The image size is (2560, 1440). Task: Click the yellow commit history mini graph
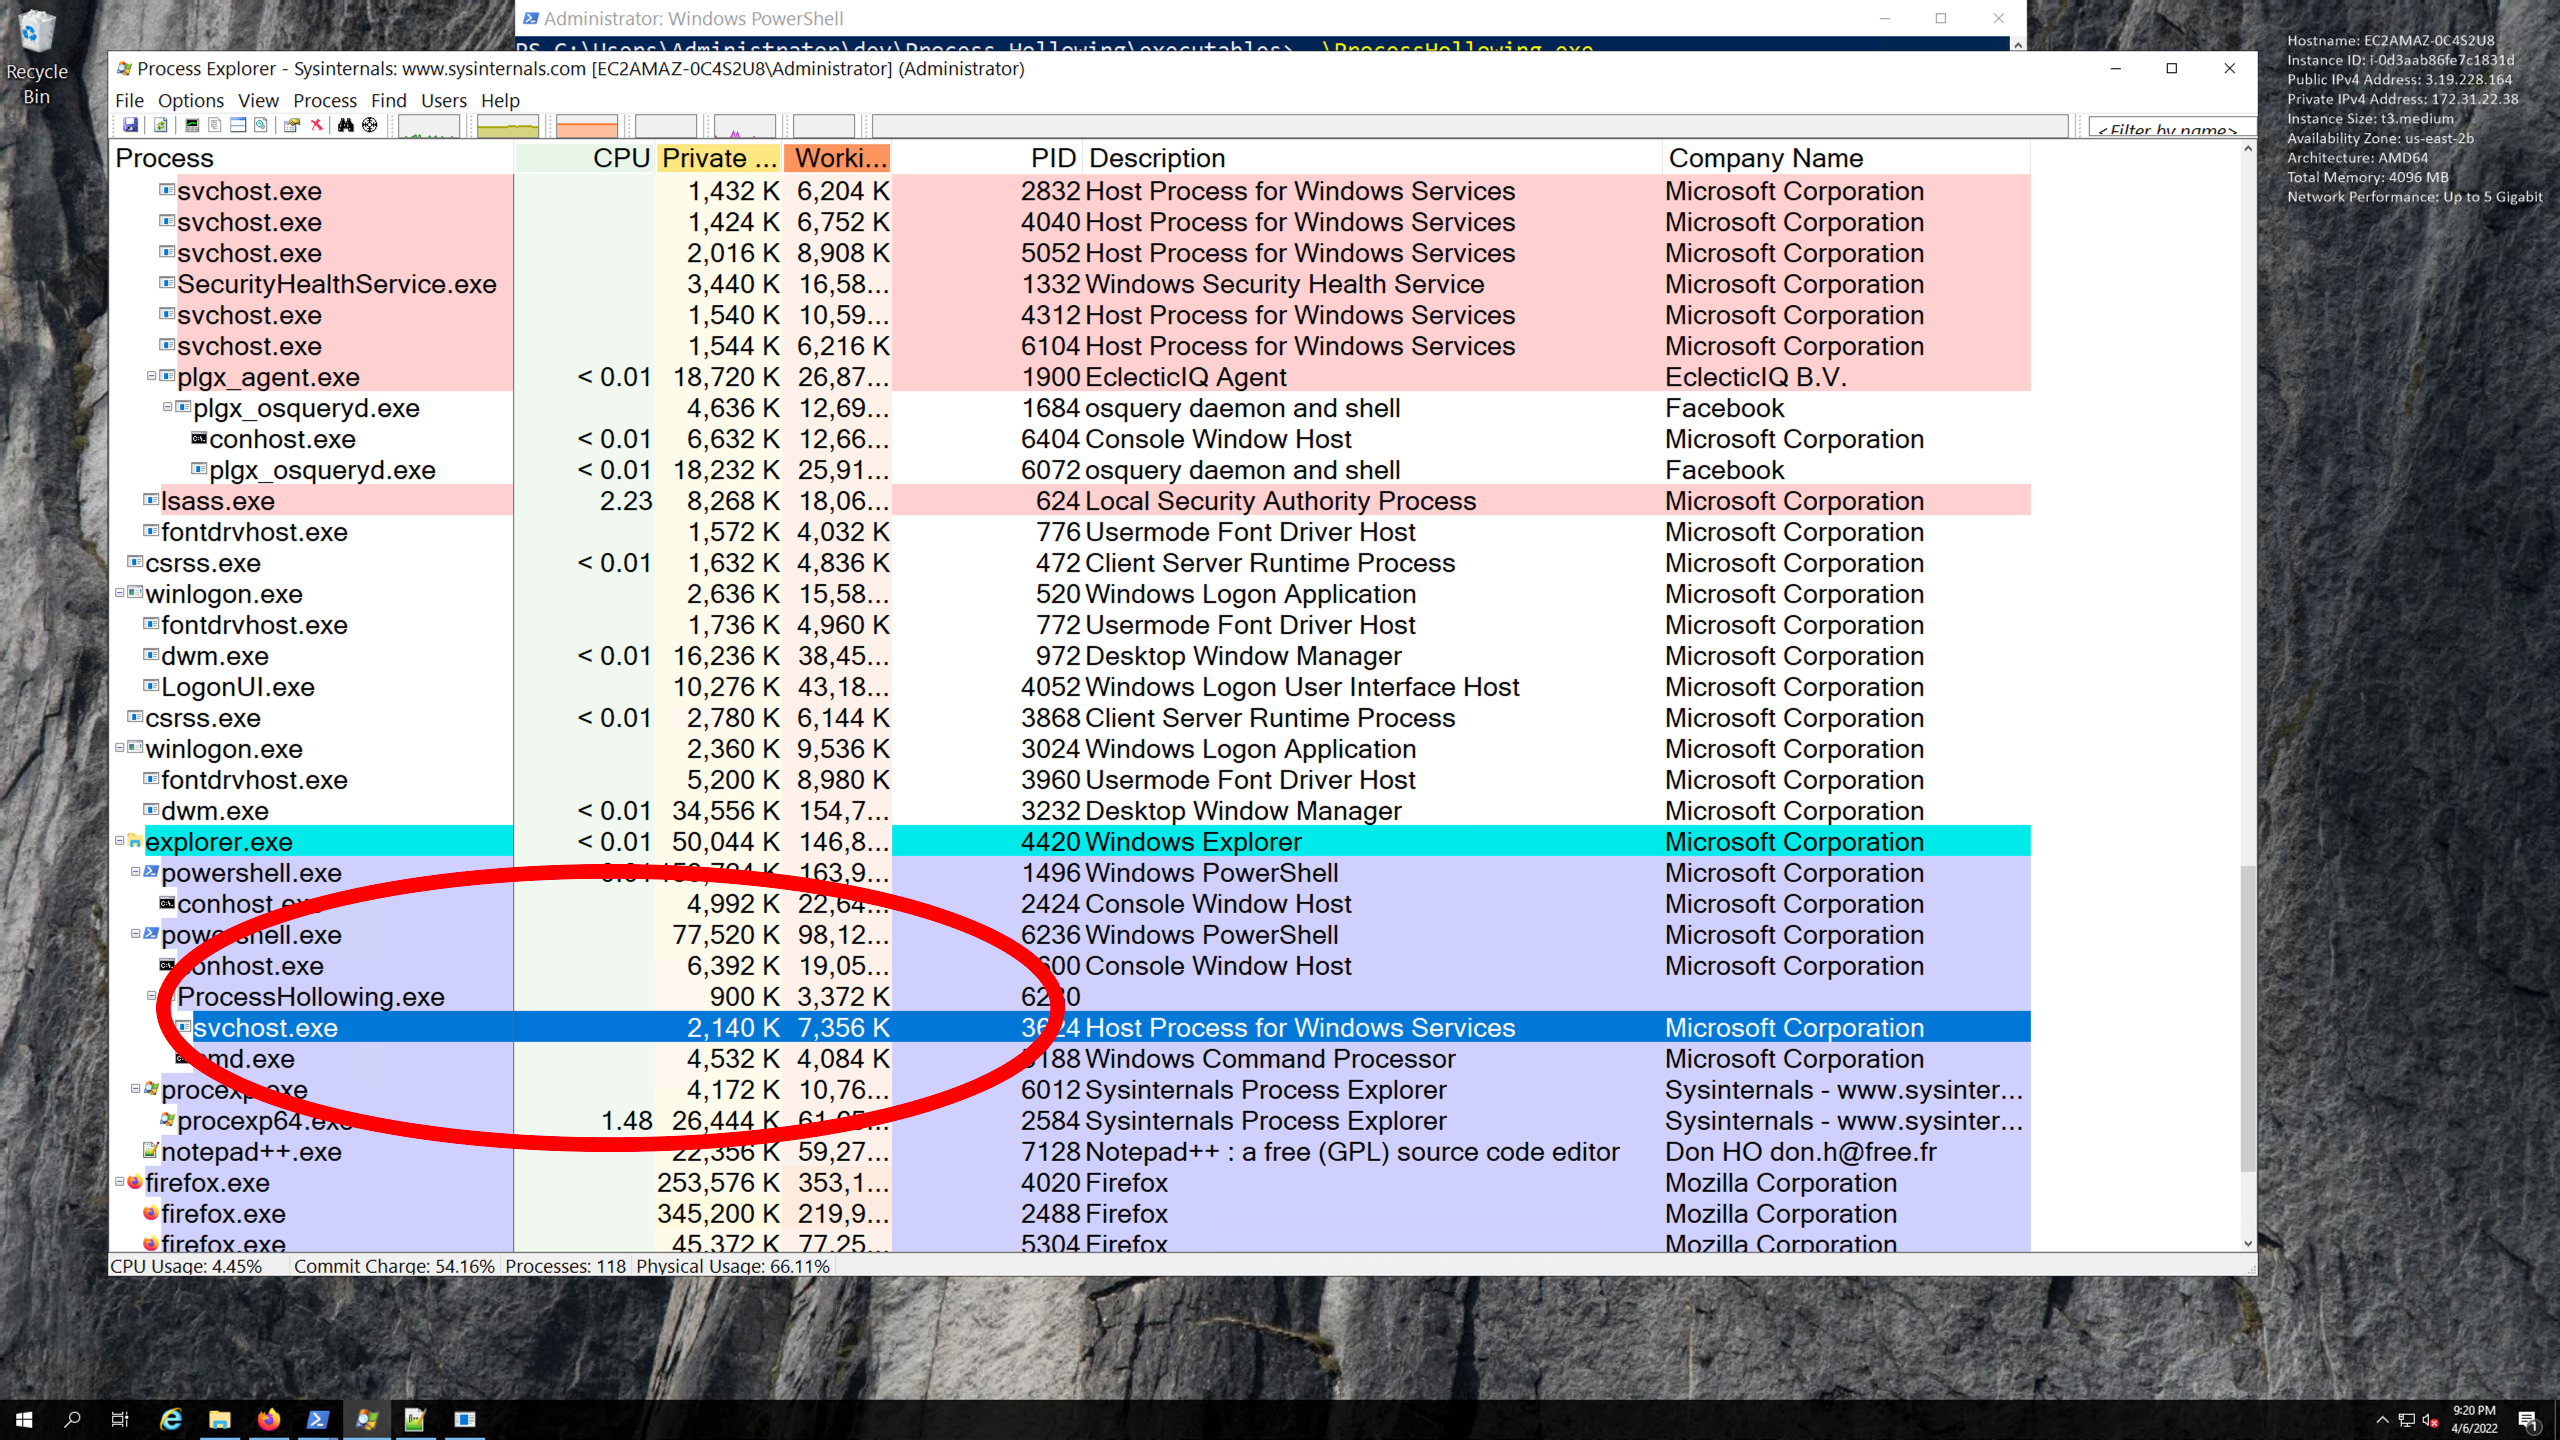tap(508, 126)
